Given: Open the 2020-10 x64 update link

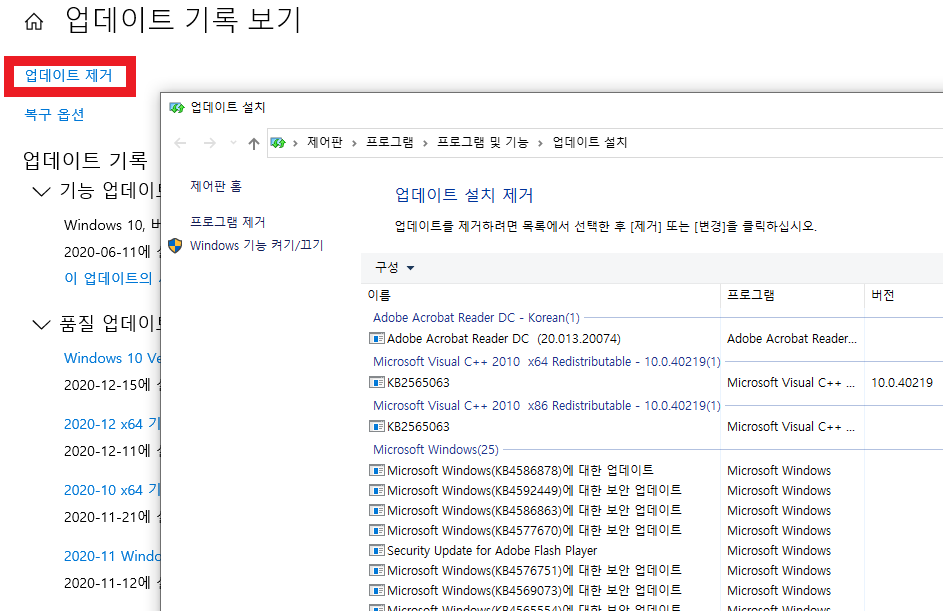Looking at the screenshot, I should (112, 490).
